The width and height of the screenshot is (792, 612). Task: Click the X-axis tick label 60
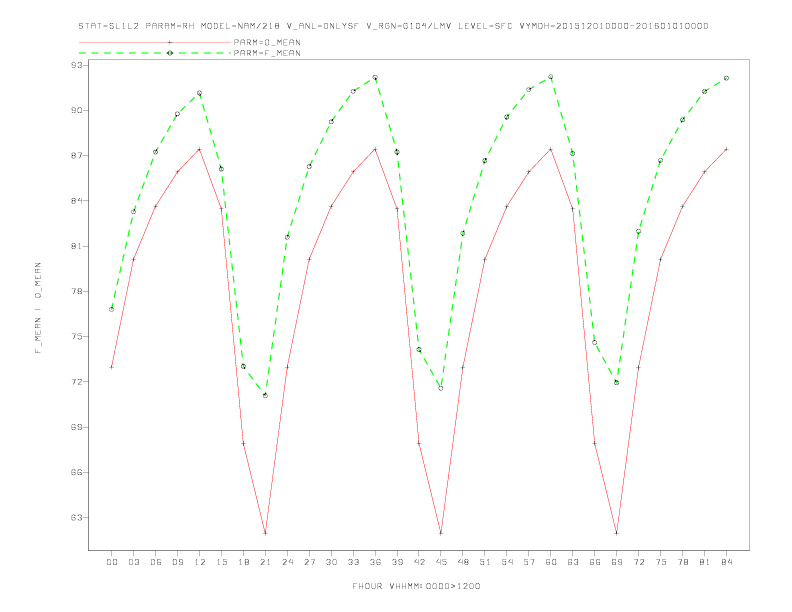coord(551,562)
